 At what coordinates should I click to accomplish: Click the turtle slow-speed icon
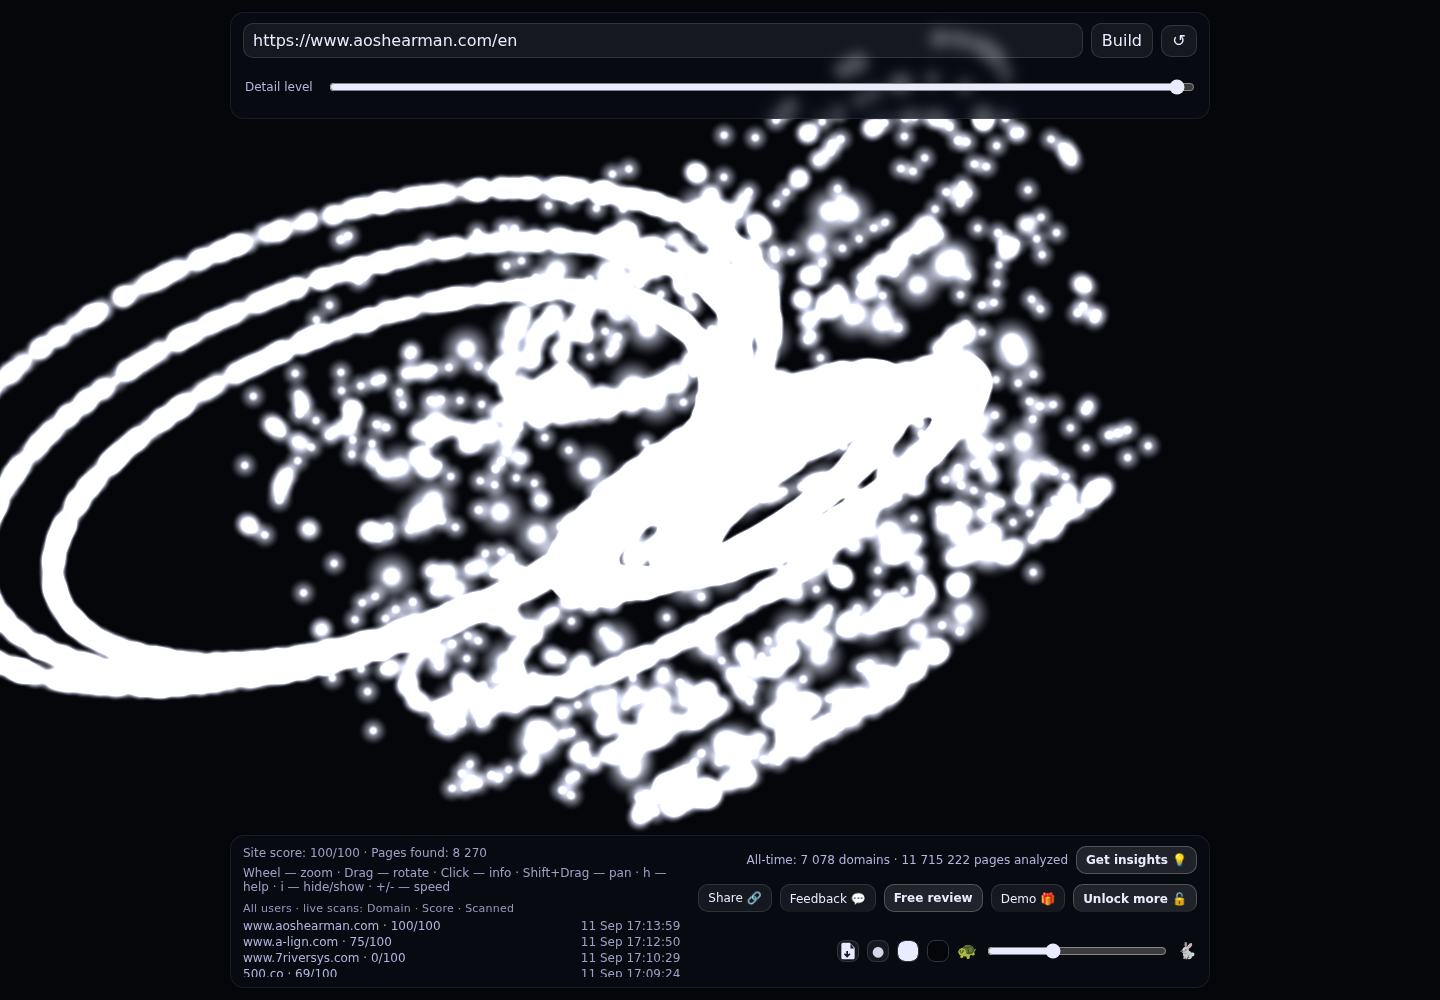tap(966, 951)
